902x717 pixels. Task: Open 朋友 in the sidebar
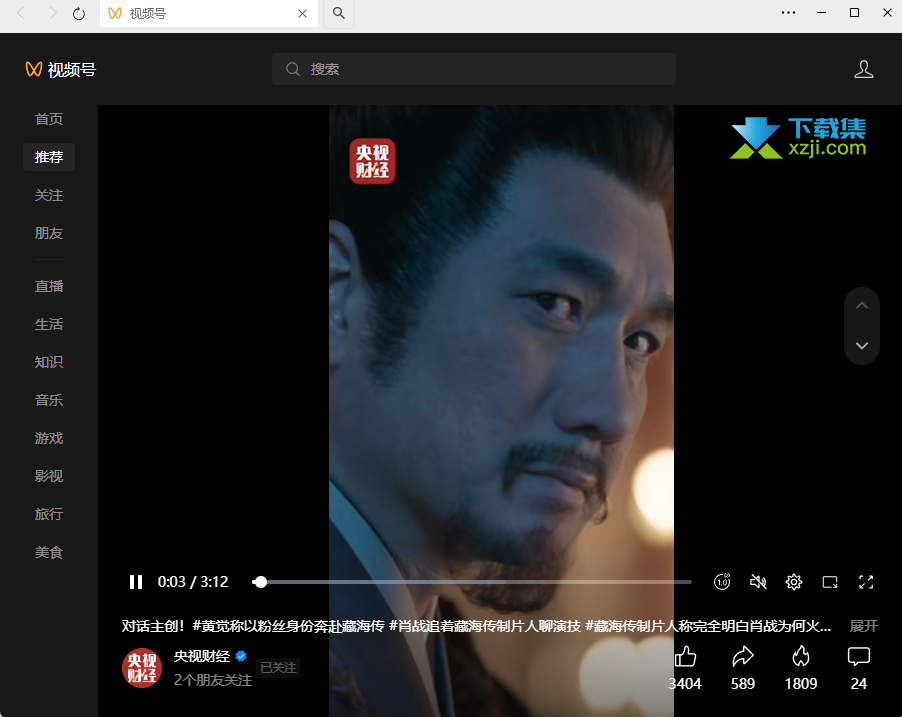point(49,233)
